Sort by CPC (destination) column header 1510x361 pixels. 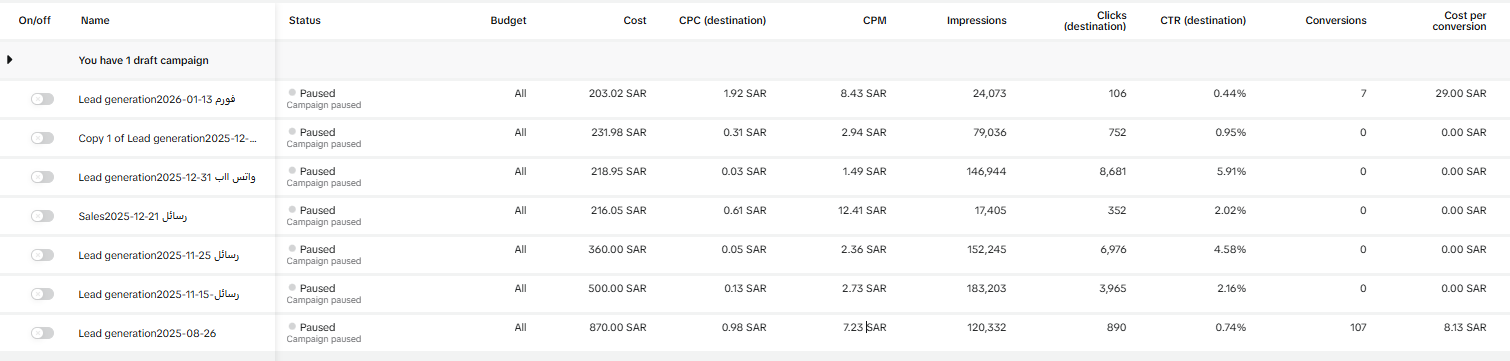(x=722, y=20)
